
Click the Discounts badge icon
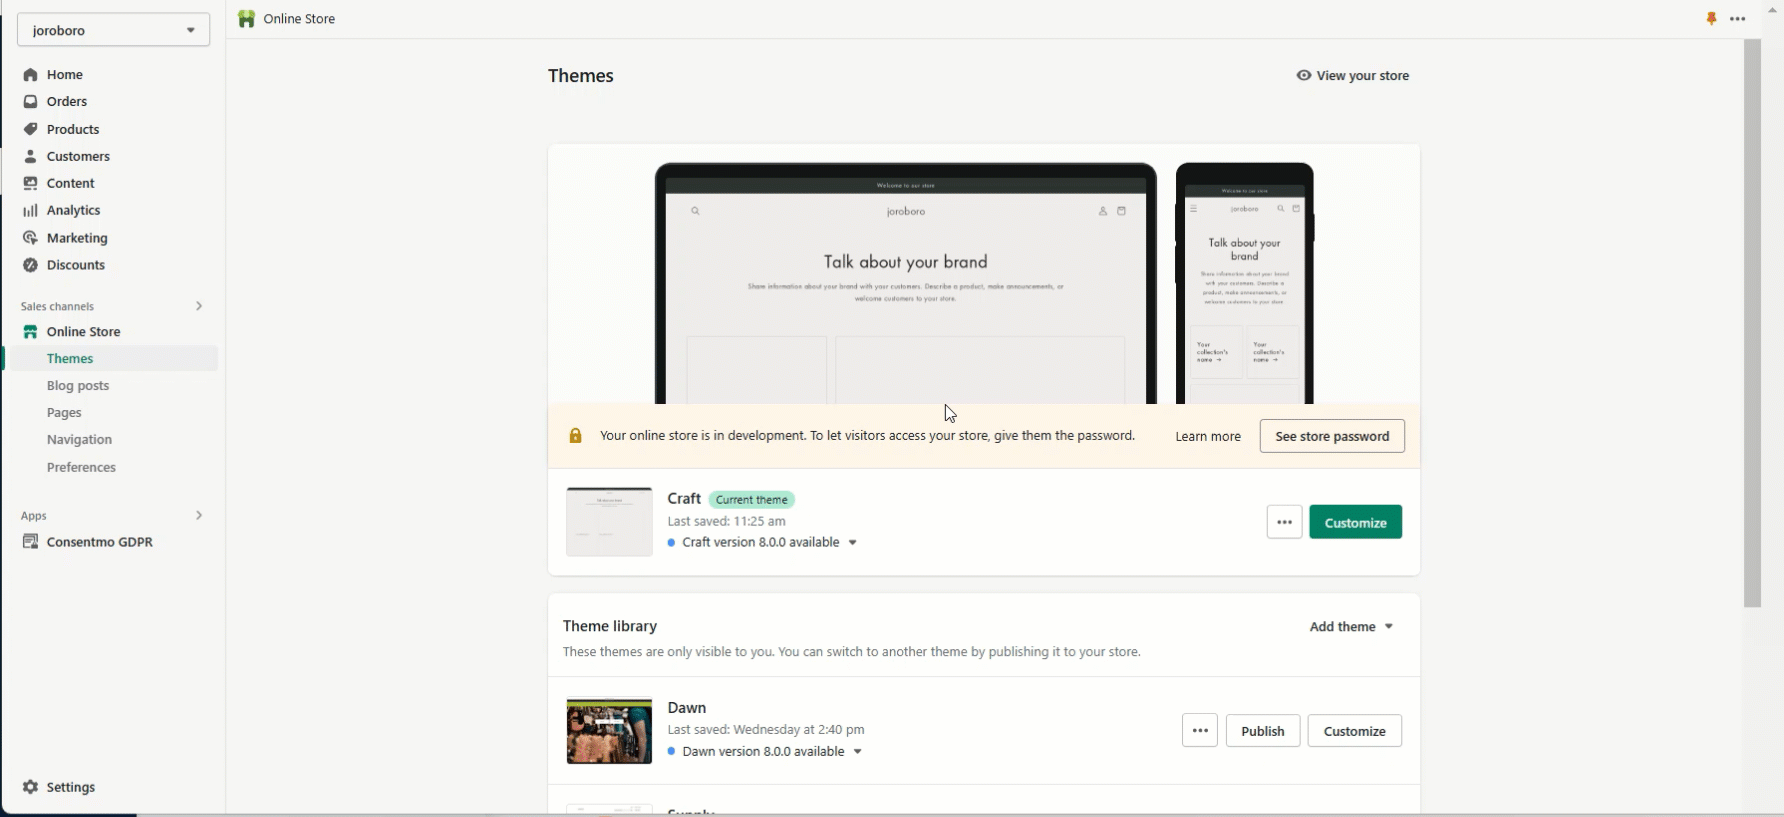(30, 265)
